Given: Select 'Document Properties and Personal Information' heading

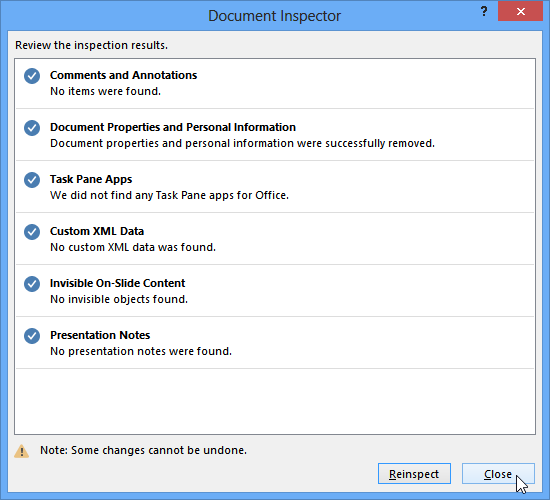Looking at the screenshot, I should (173, 127).
